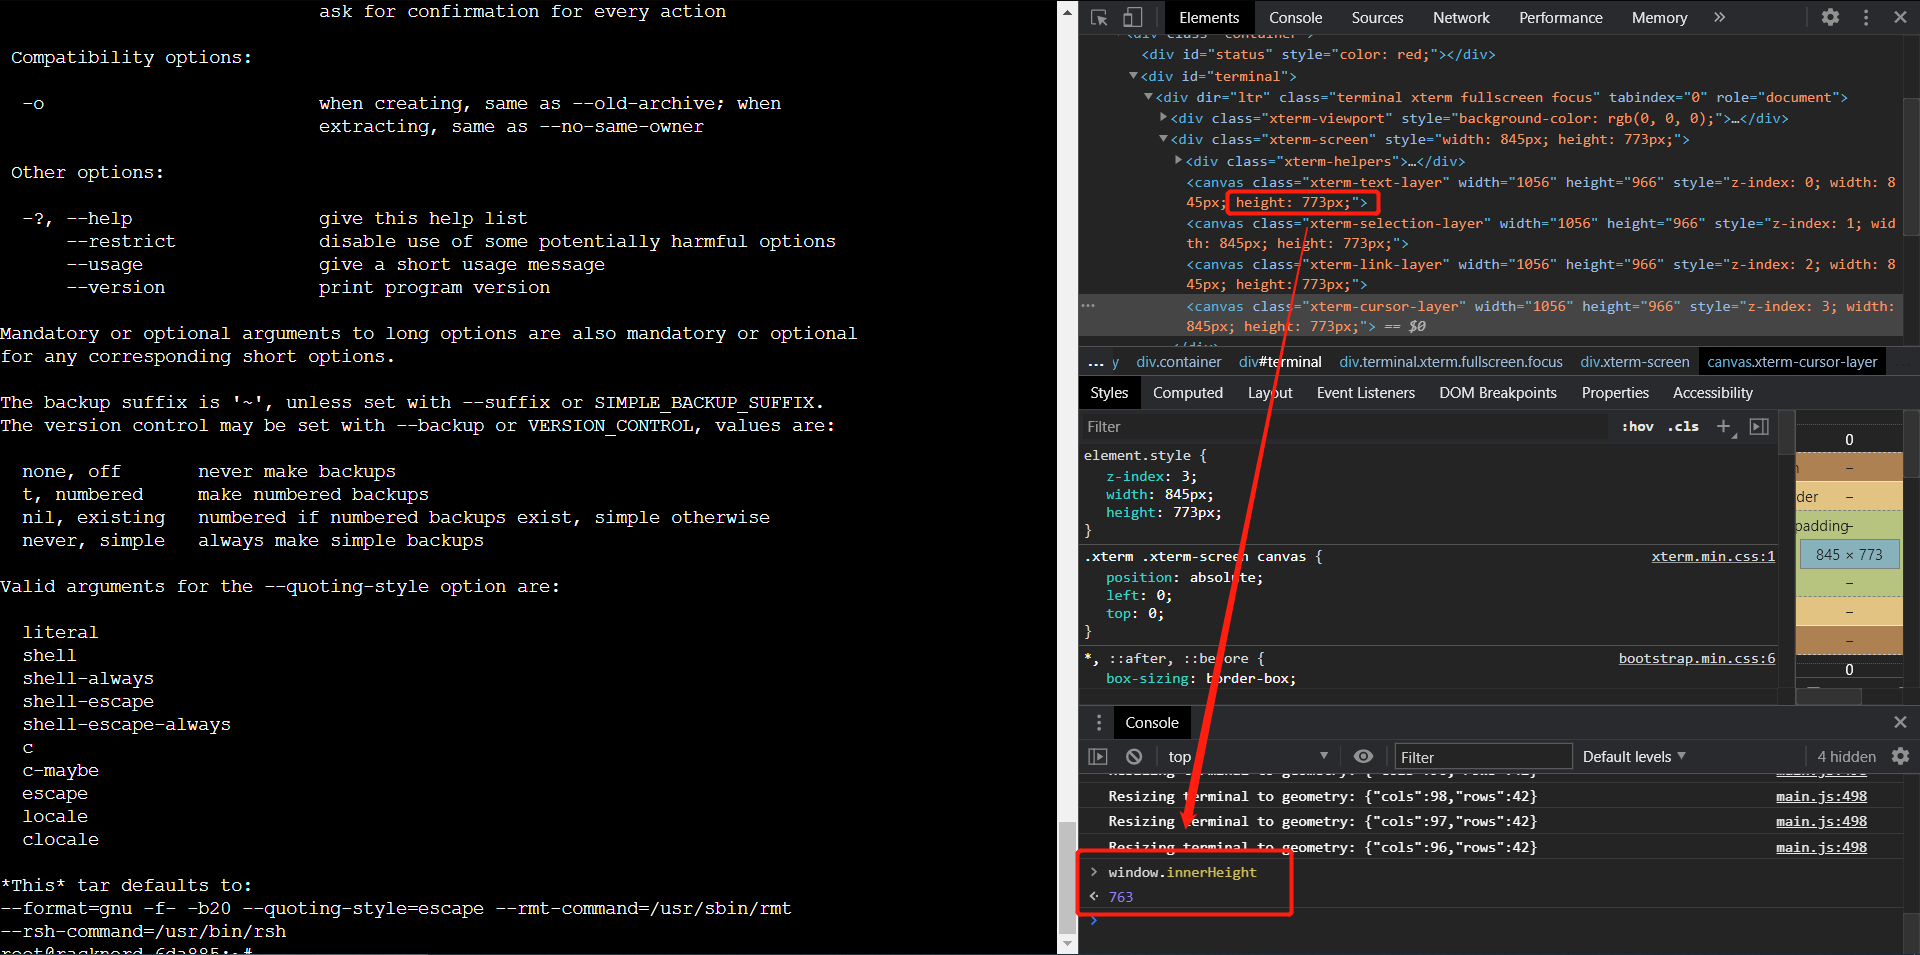Collapse the xterm-screen div node

pyautogui.click(x=1163, y=139)
